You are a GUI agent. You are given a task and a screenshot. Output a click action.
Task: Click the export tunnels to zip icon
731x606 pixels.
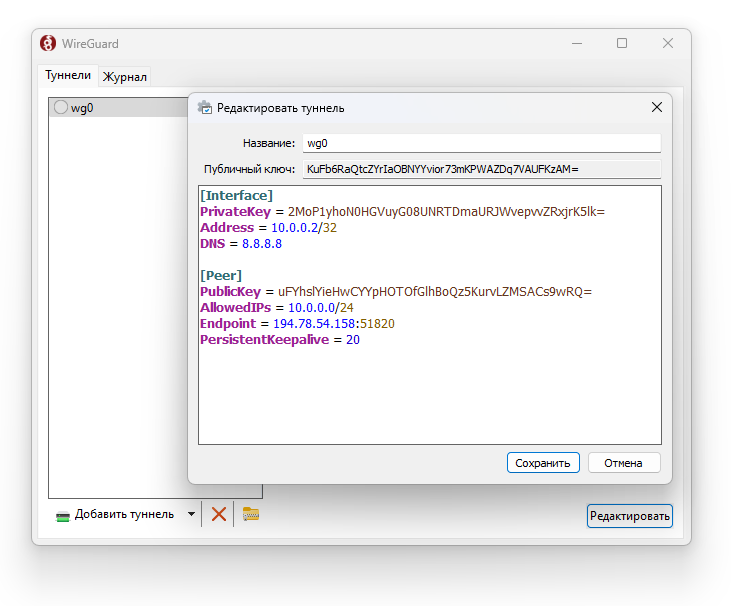pyautogui.click(x=251, y=514)
